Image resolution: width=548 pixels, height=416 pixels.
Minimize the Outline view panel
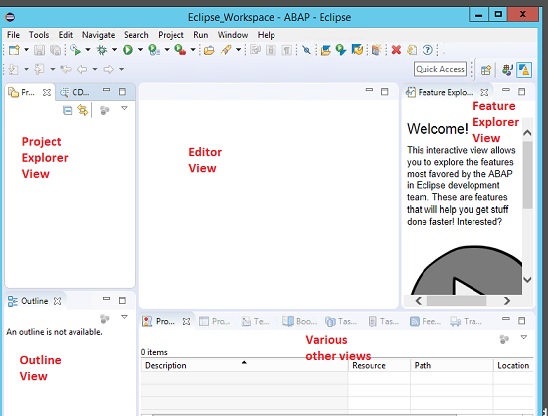coord(107,299)
